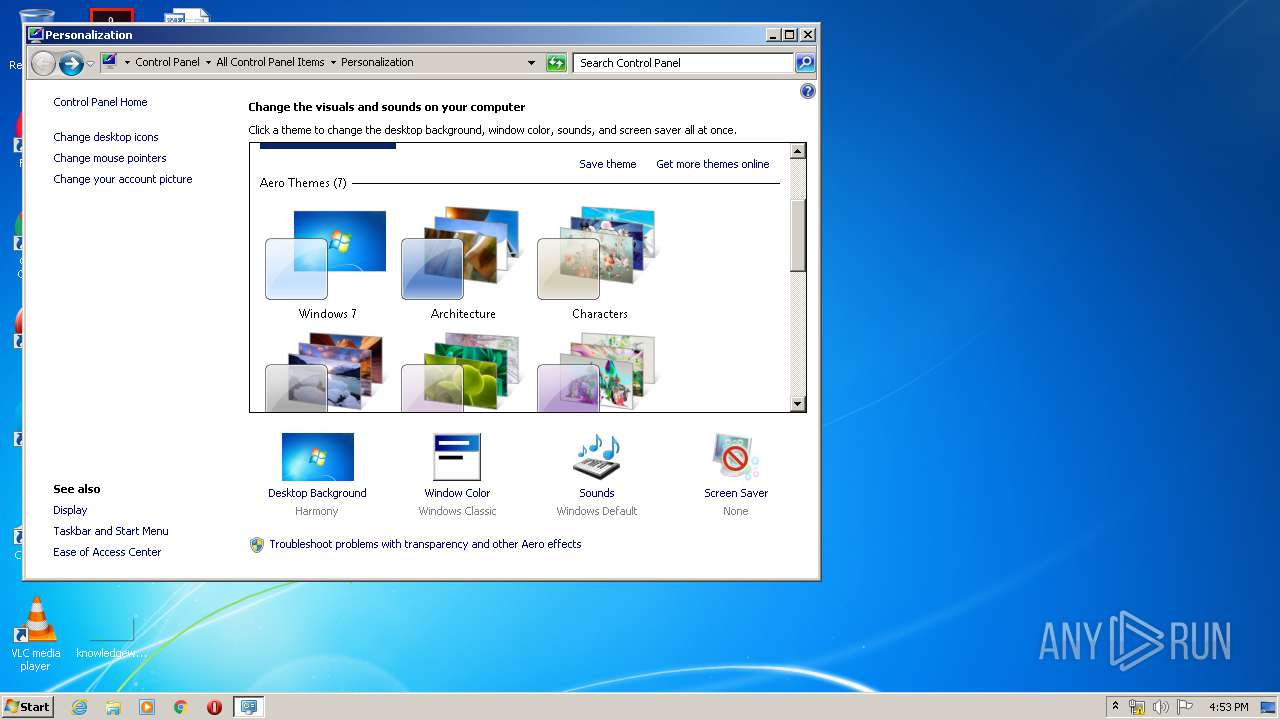This screenshot has height=720, width=1280.
Task: Click the Personalization taskbar button
Action: point(248,707)
